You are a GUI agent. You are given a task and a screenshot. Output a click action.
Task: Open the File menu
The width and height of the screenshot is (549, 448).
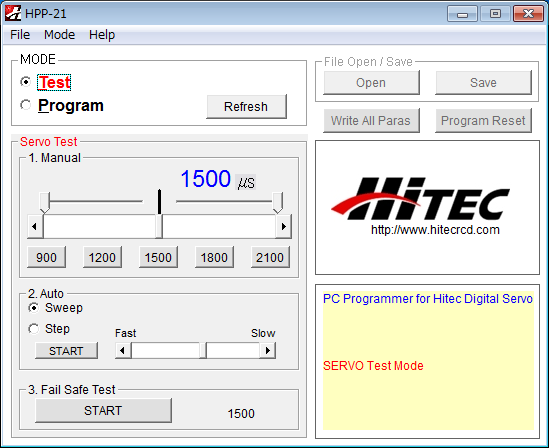point(20,35)
